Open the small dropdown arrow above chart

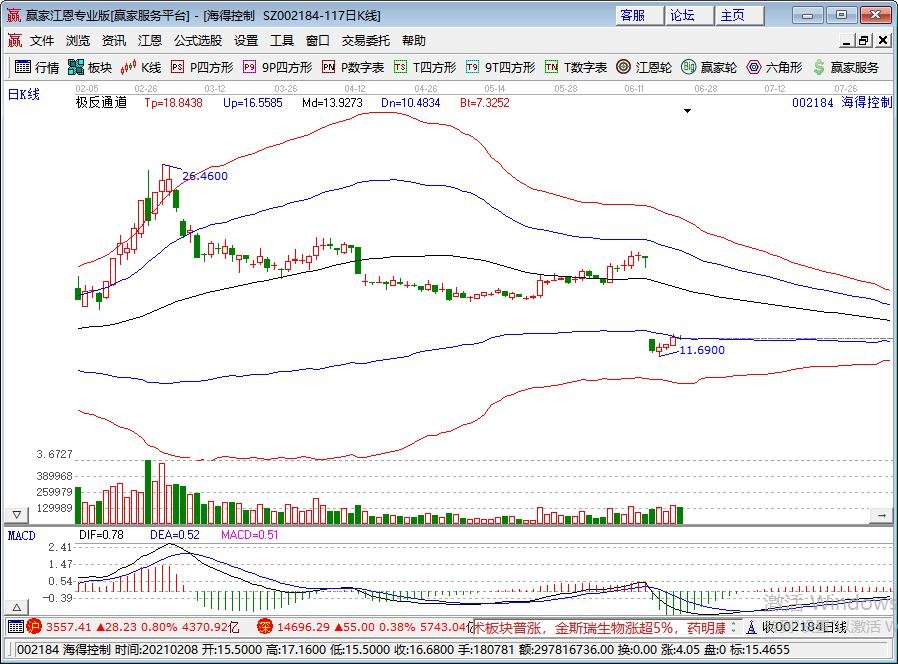click(687, 111)
